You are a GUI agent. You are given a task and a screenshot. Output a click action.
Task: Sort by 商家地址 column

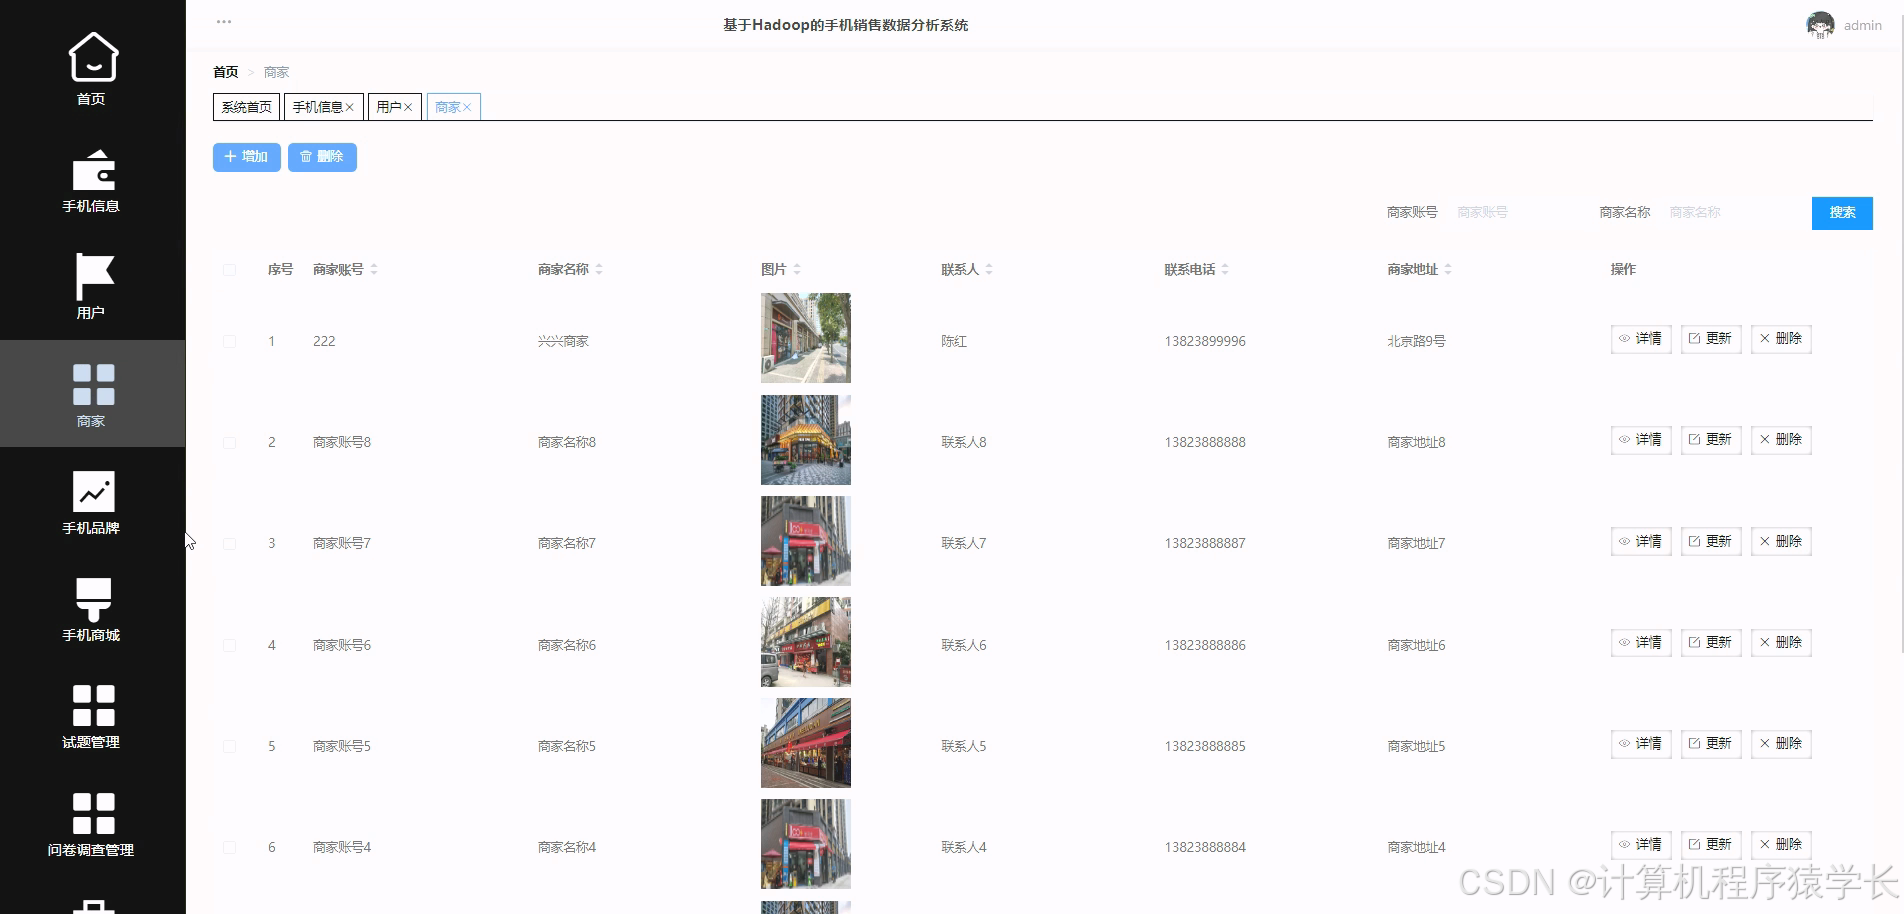click(x=1448, y=270)
